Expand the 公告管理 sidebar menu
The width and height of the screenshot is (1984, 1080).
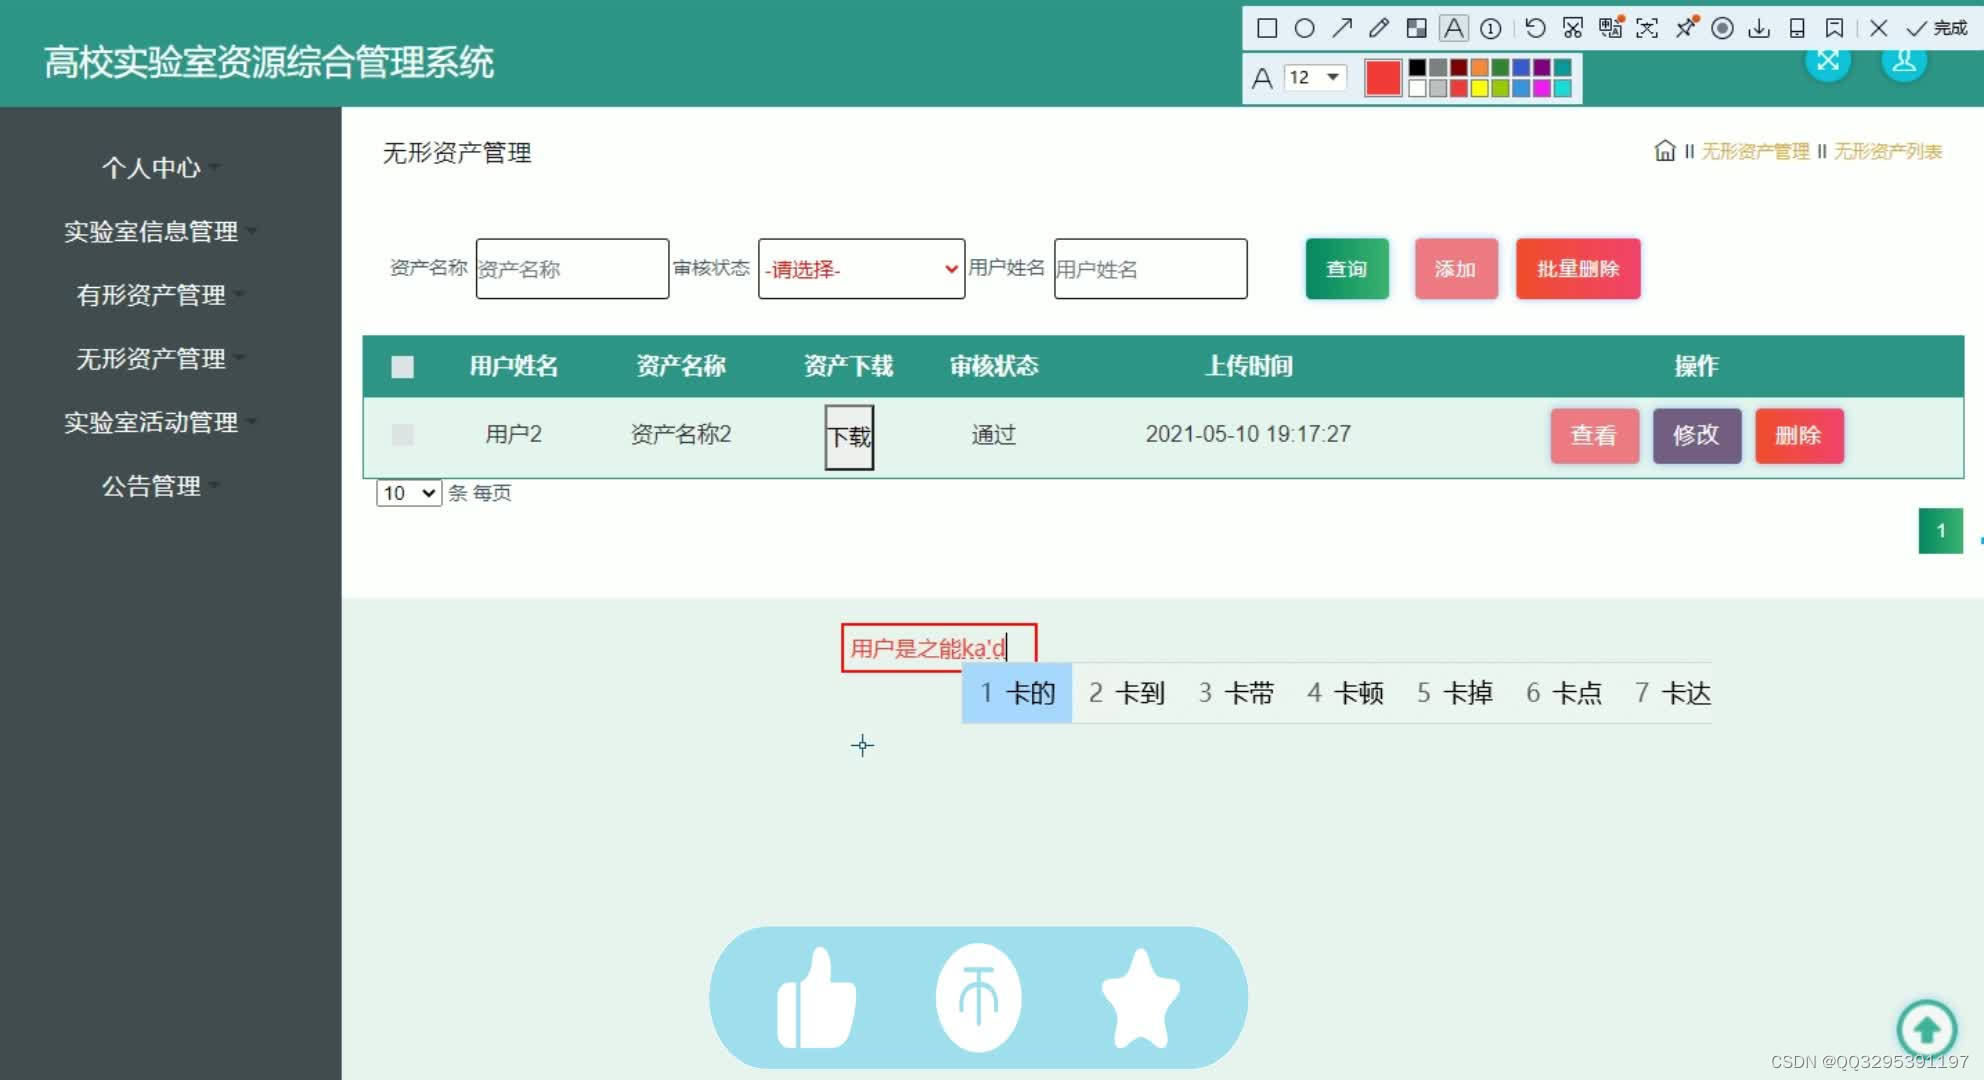(x=151, y=486)
